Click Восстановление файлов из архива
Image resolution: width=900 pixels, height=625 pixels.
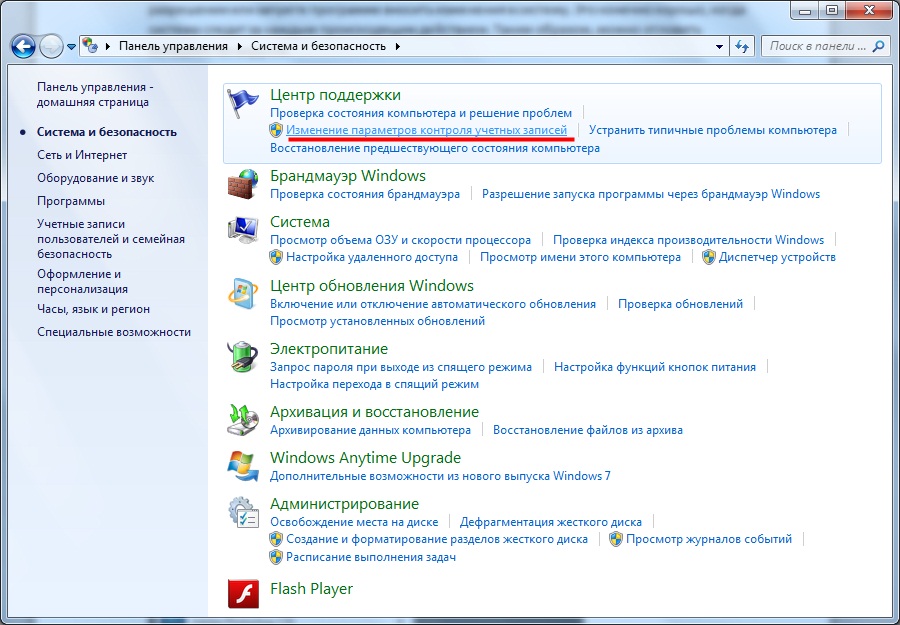588,430
